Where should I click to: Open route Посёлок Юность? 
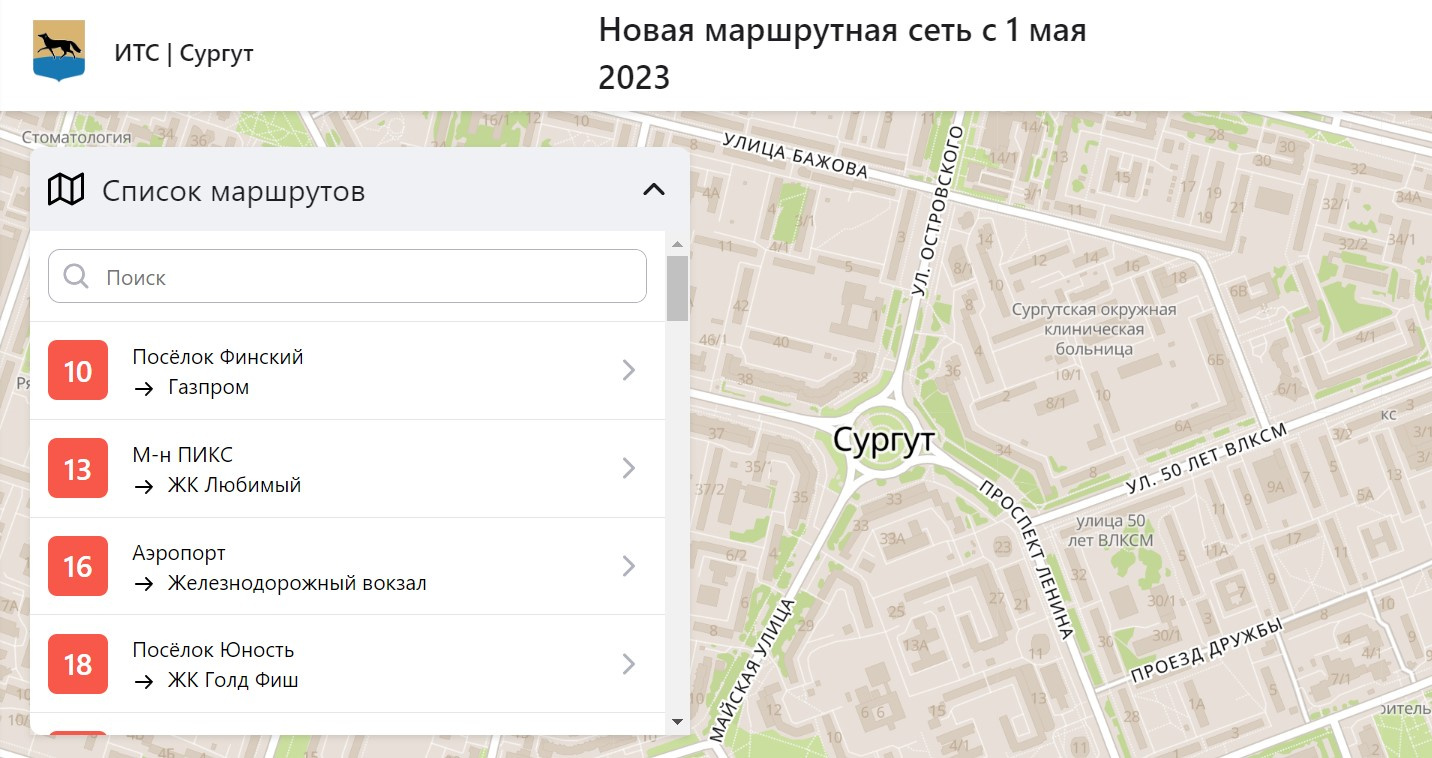pos(213,650)
